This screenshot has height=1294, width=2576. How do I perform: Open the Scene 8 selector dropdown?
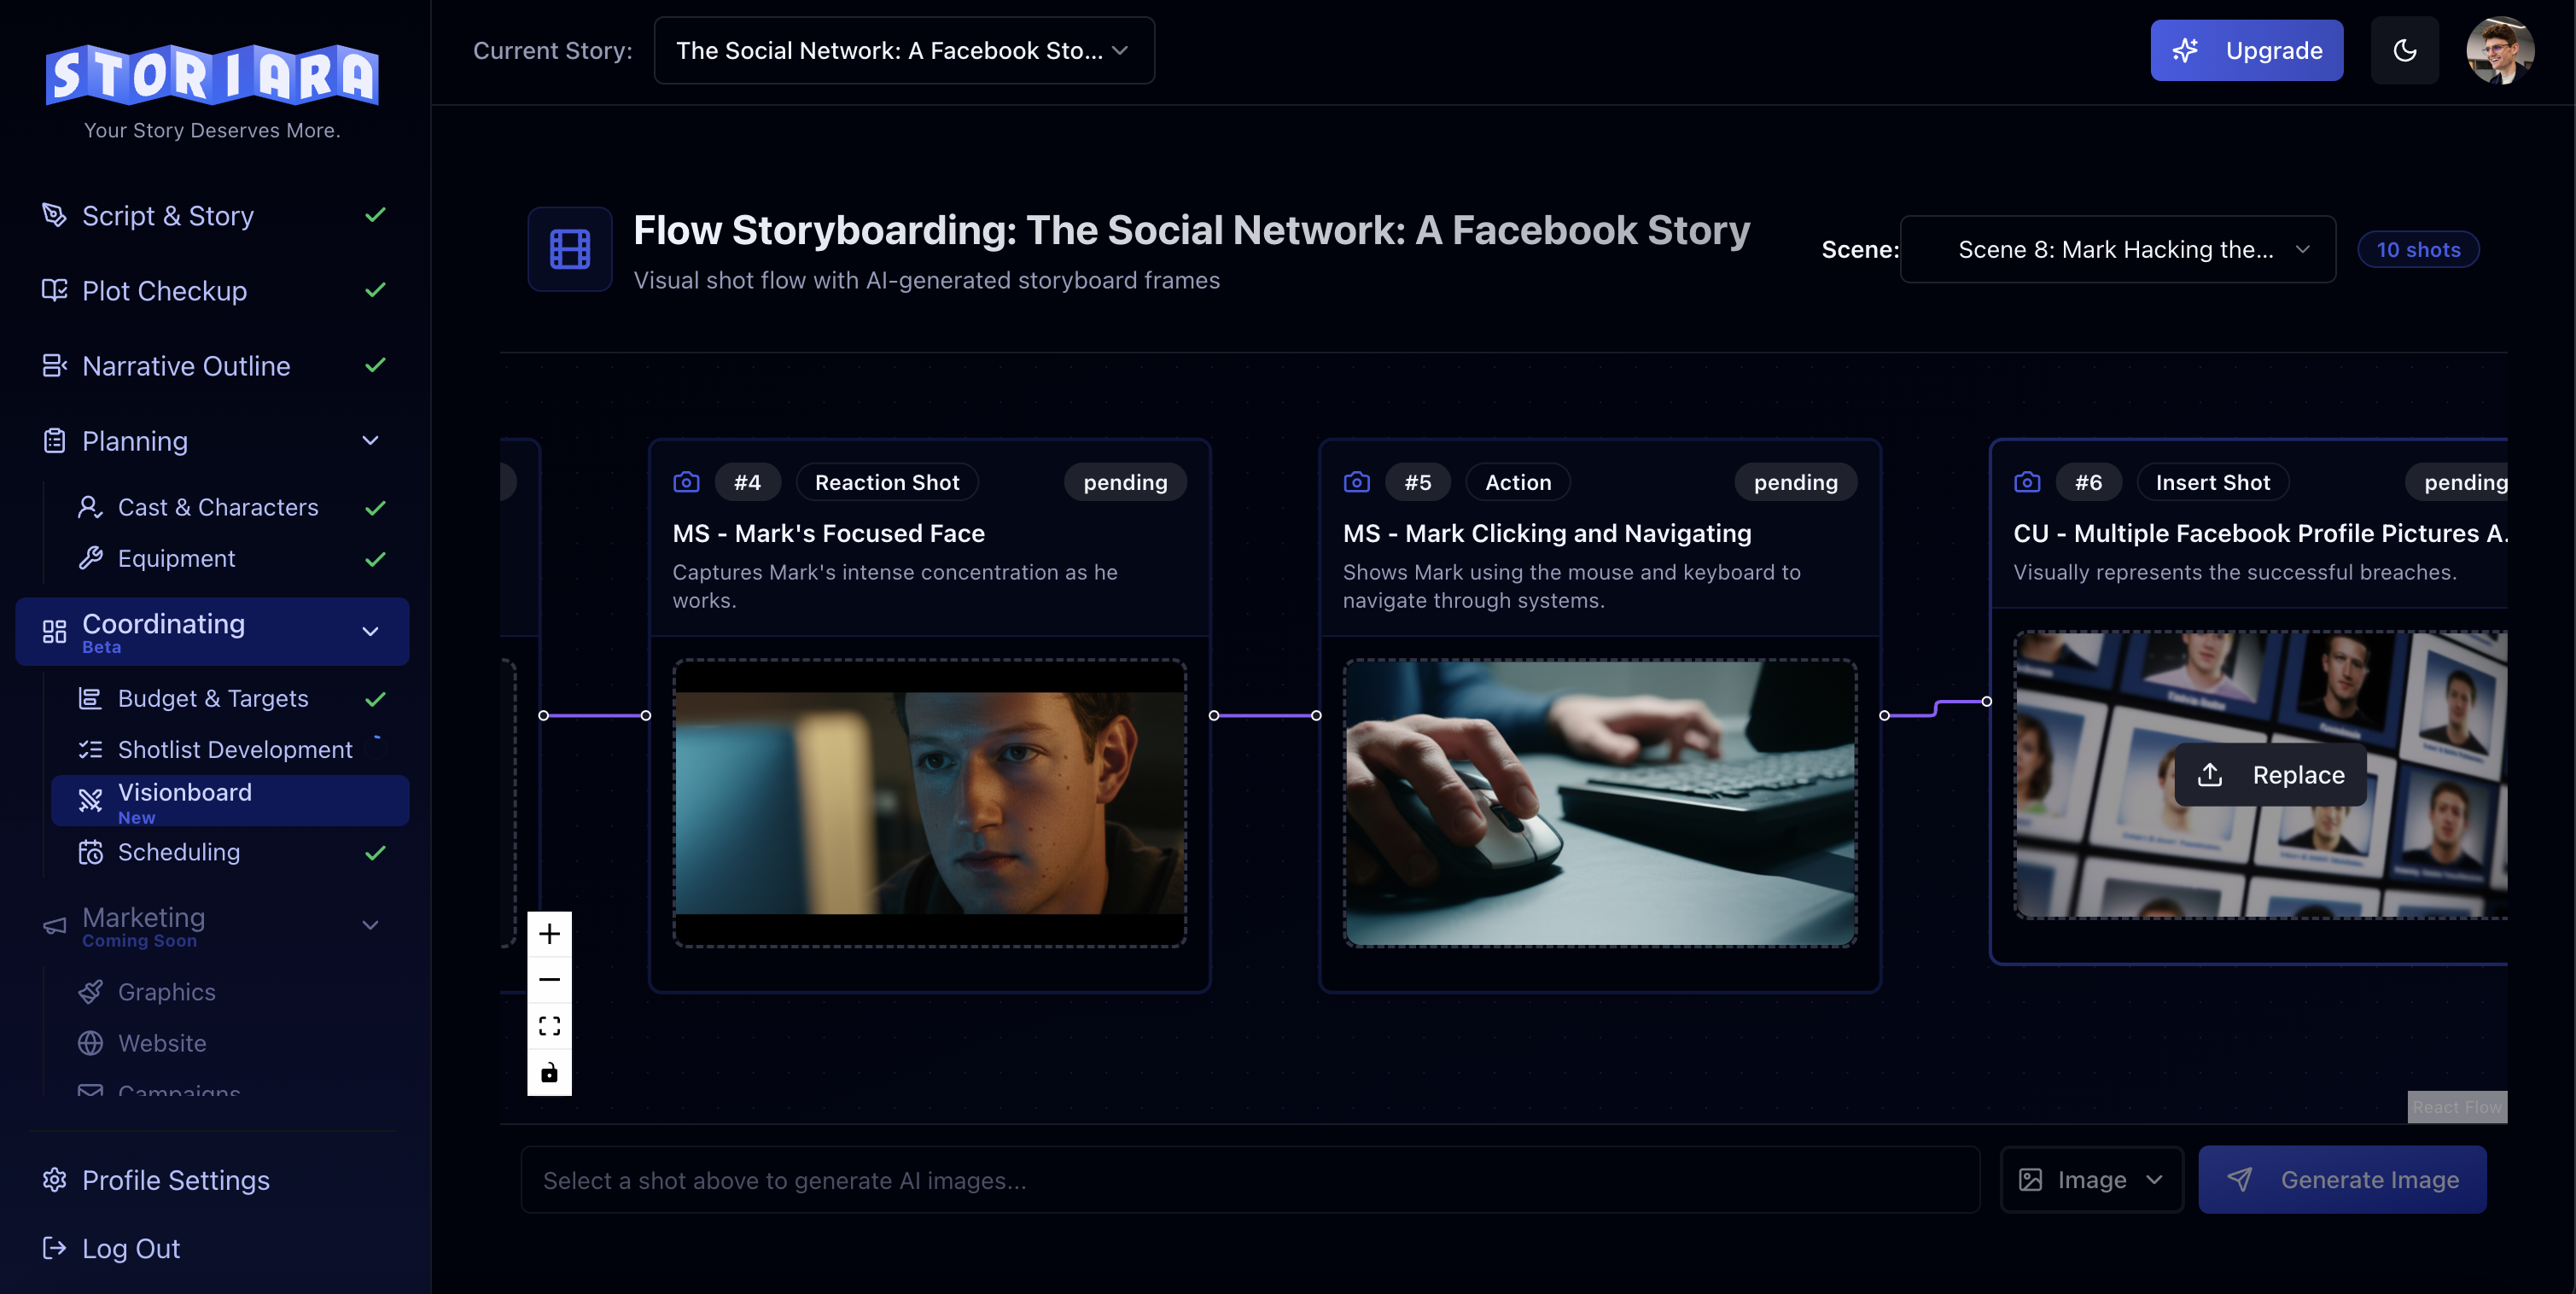(x=2117, y=249)
